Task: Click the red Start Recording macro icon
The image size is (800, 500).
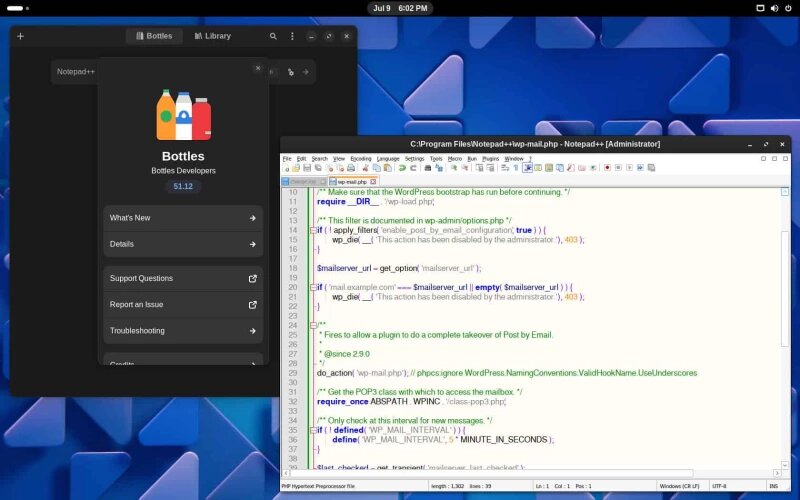Action: 608,167
